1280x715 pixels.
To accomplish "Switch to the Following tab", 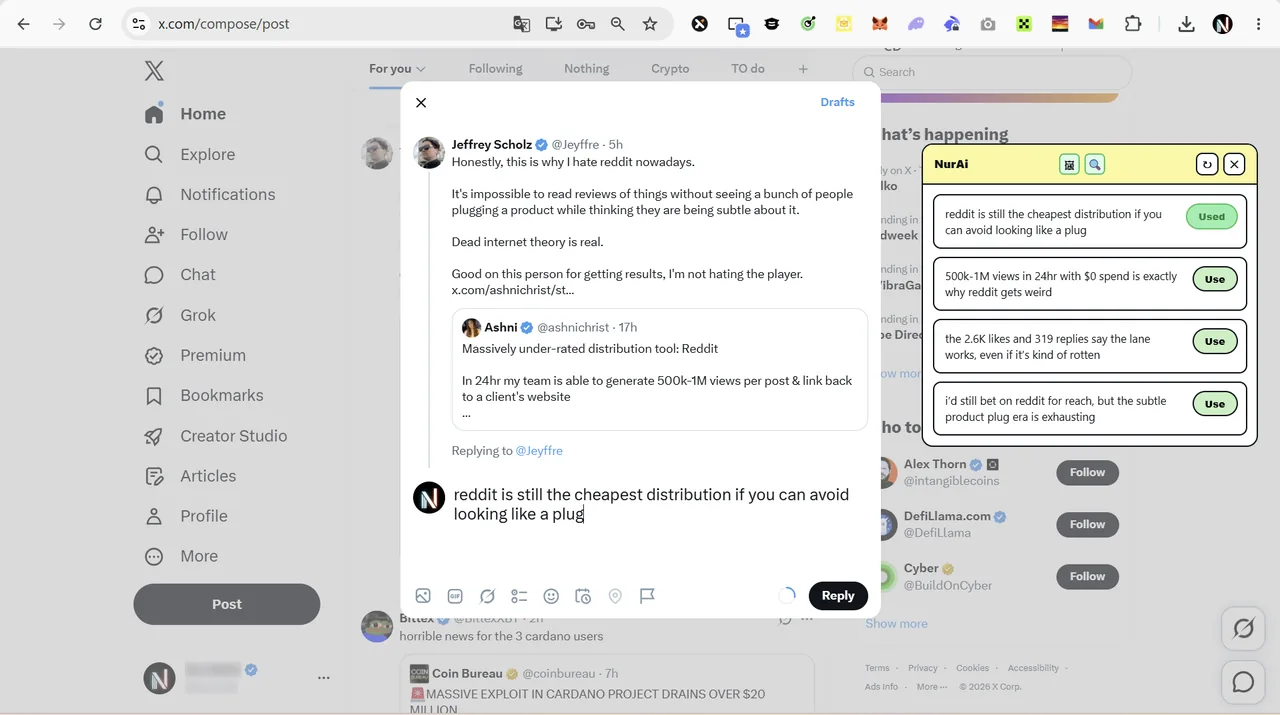I will coord(496,69).
